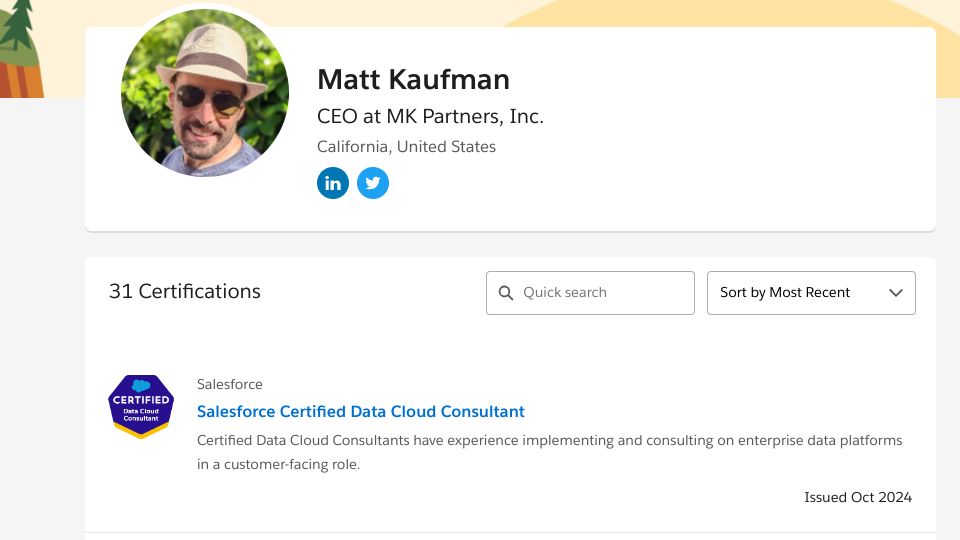The width and height of the screenshot is (960, 540).
Task: Select the 31 Certifications heading
Action: (x=185, y=291)
